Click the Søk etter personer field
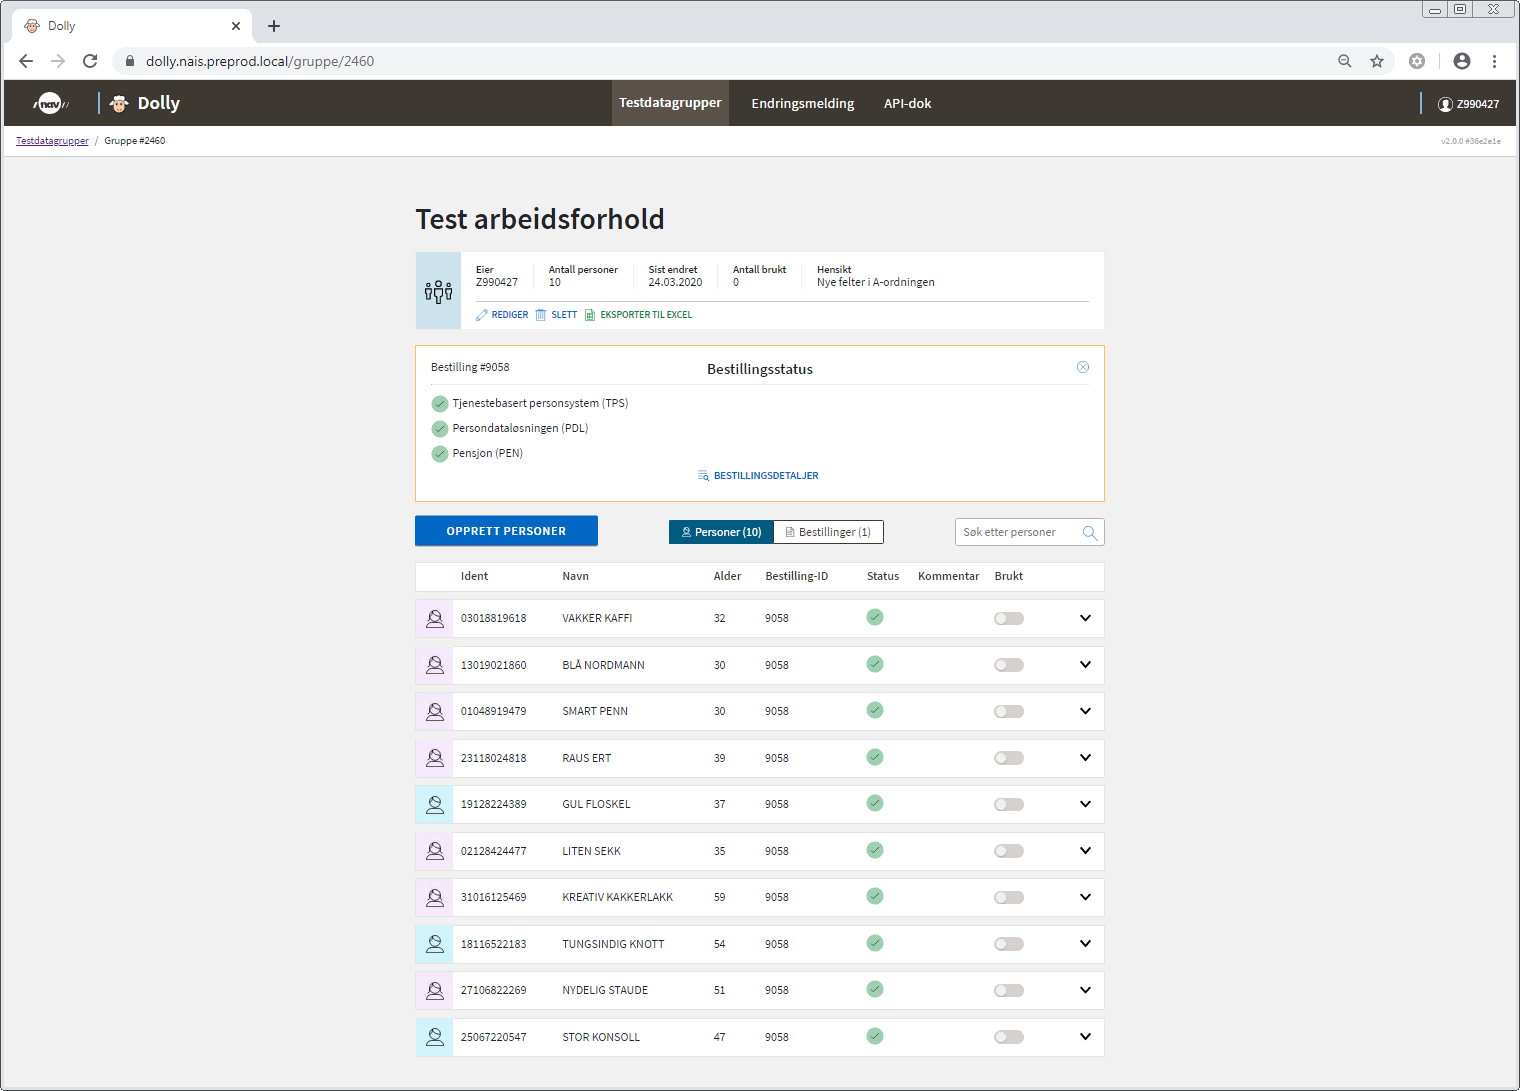The image size is (1520, 1091). pos(1030,532)
